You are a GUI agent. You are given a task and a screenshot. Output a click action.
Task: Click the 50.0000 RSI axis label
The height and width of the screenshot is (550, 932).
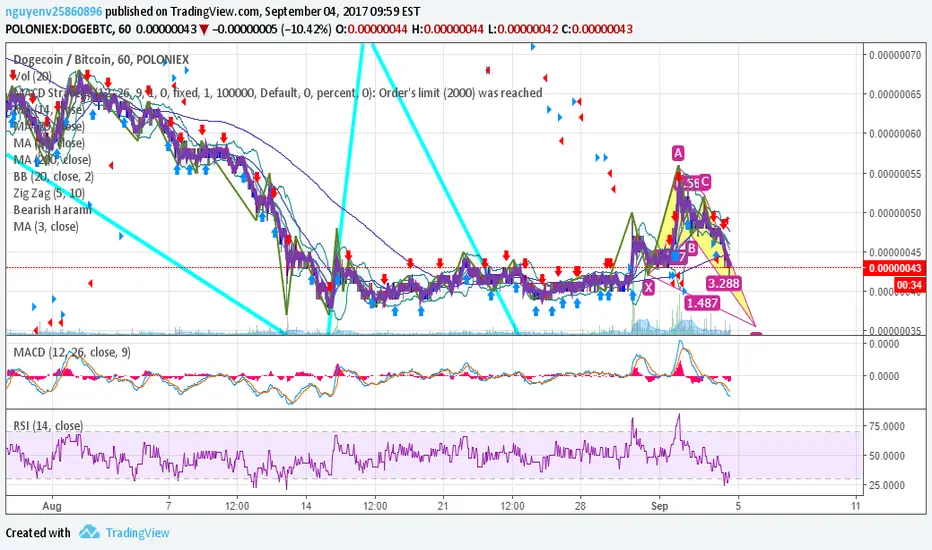click(887, 456)
